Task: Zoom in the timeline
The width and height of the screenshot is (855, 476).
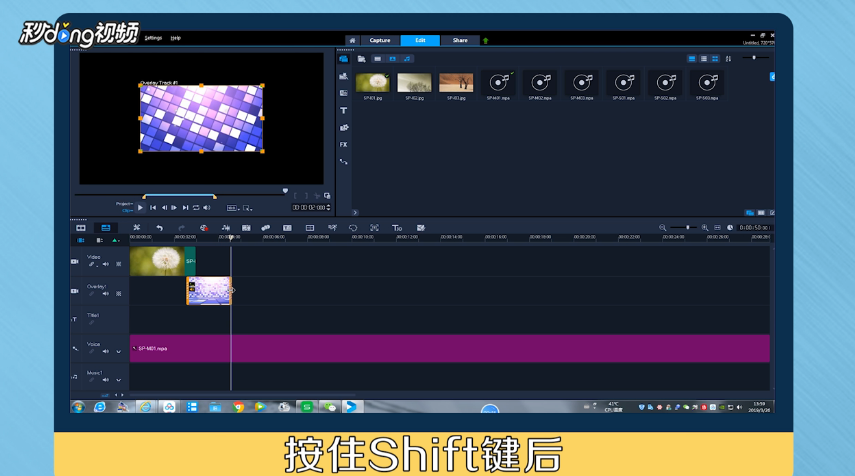Action: [705, 228]
